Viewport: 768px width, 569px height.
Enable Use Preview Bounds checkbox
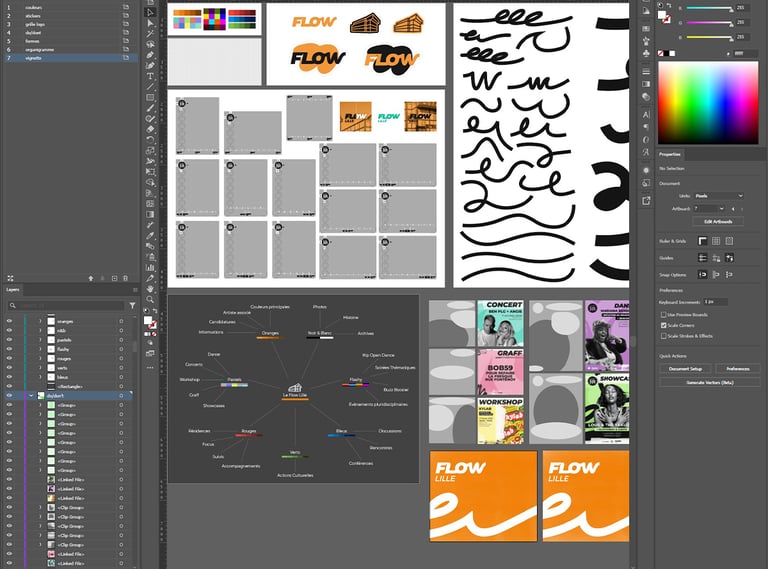tap(664, 315)
